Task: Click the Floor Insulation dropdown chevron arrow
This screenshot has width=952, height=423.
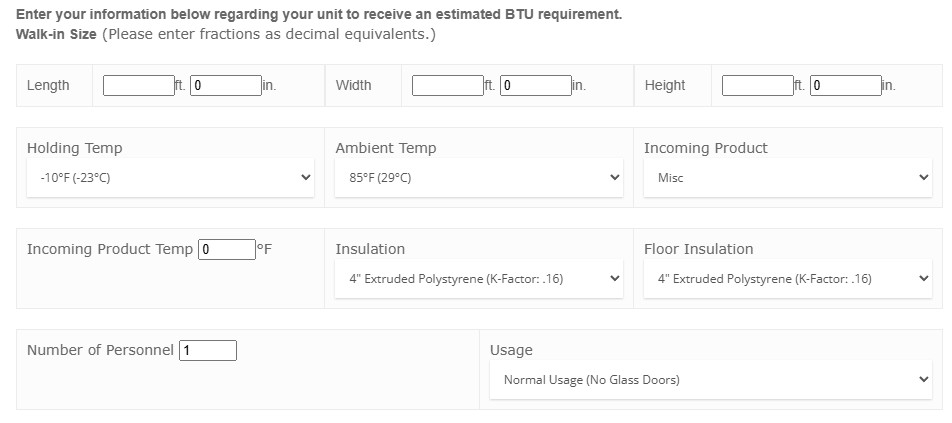Action: click(923, 279)
